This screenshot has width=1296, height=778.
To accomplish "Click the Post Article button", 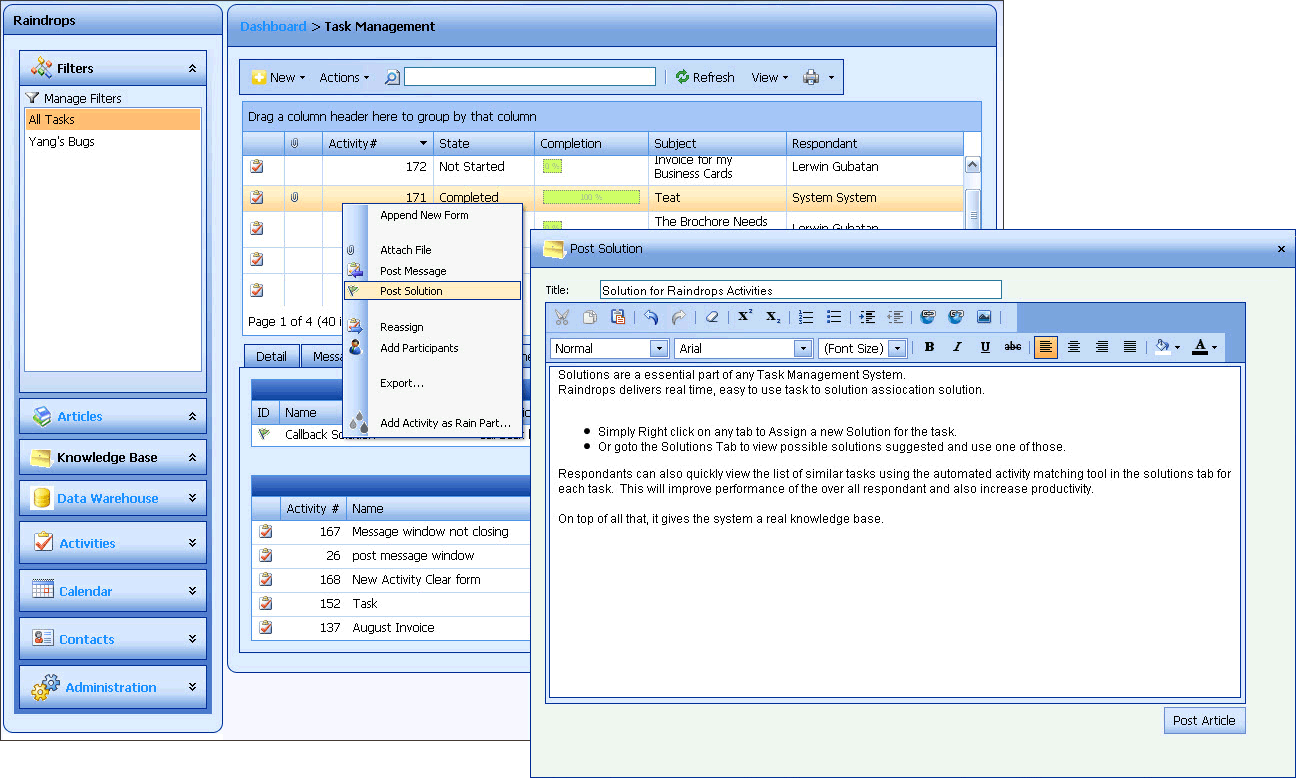I will click(1204, 720).
